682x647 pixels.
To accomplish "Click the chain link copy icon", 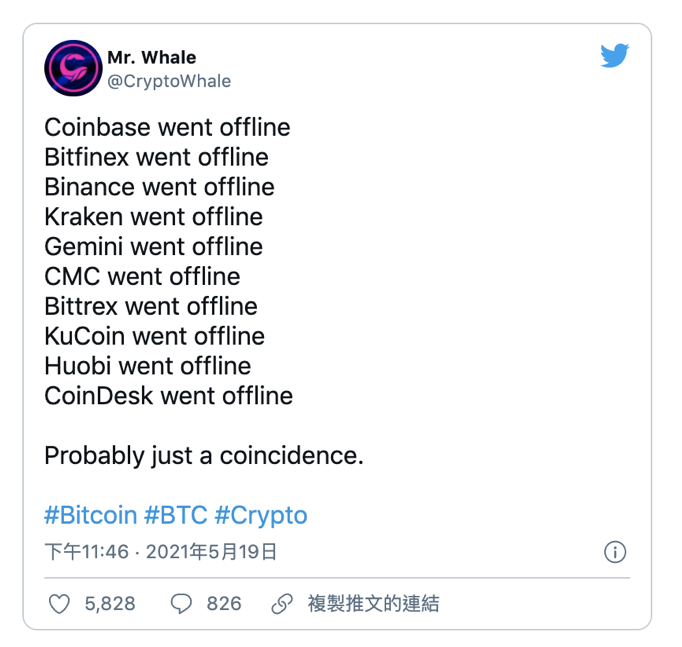I will point(282,604).
